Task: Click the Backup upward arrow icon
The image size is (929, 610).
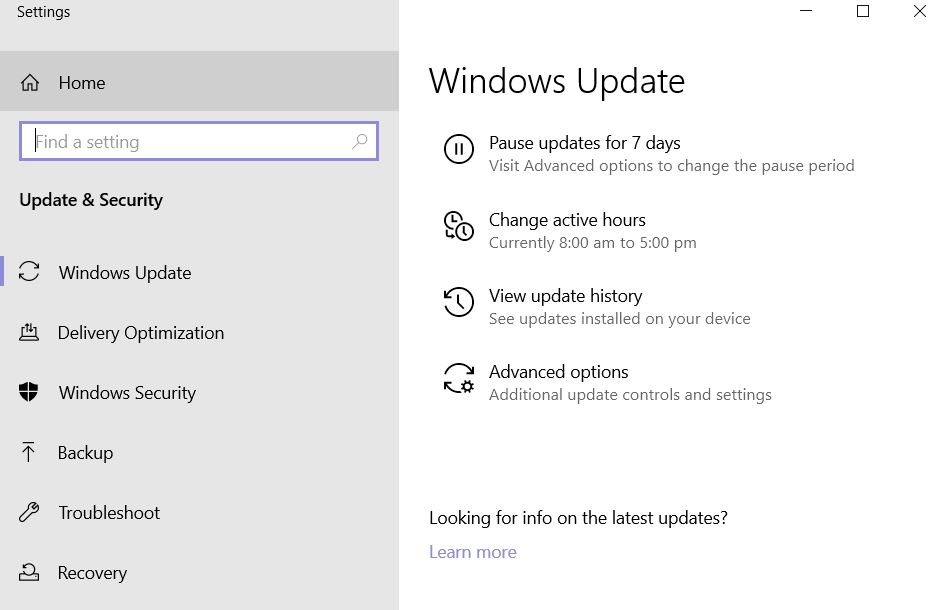Action: [x=28, y=452]
